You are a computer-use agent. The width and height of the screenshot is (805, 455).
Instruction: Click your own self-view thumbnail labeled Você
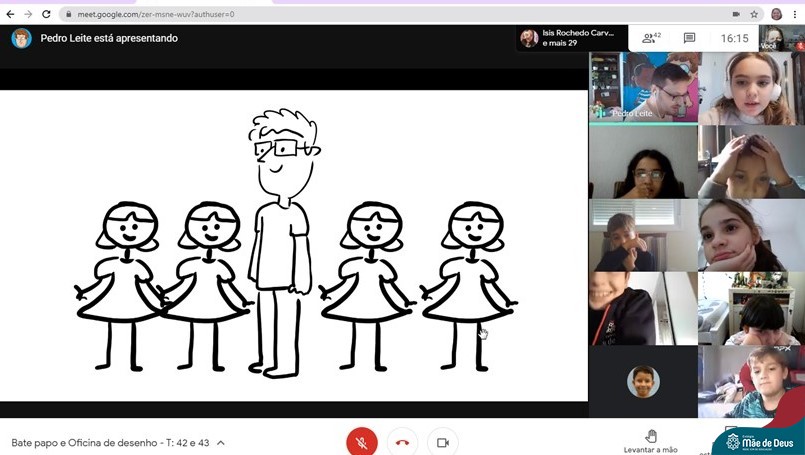coord(781,38)
